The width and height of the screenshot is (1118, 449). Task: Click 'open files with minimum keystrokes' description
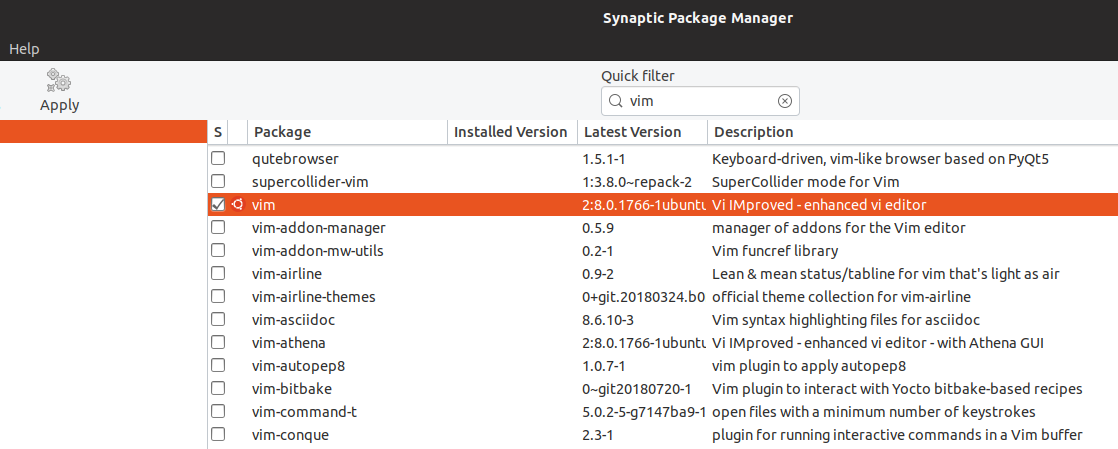[873, 412]
